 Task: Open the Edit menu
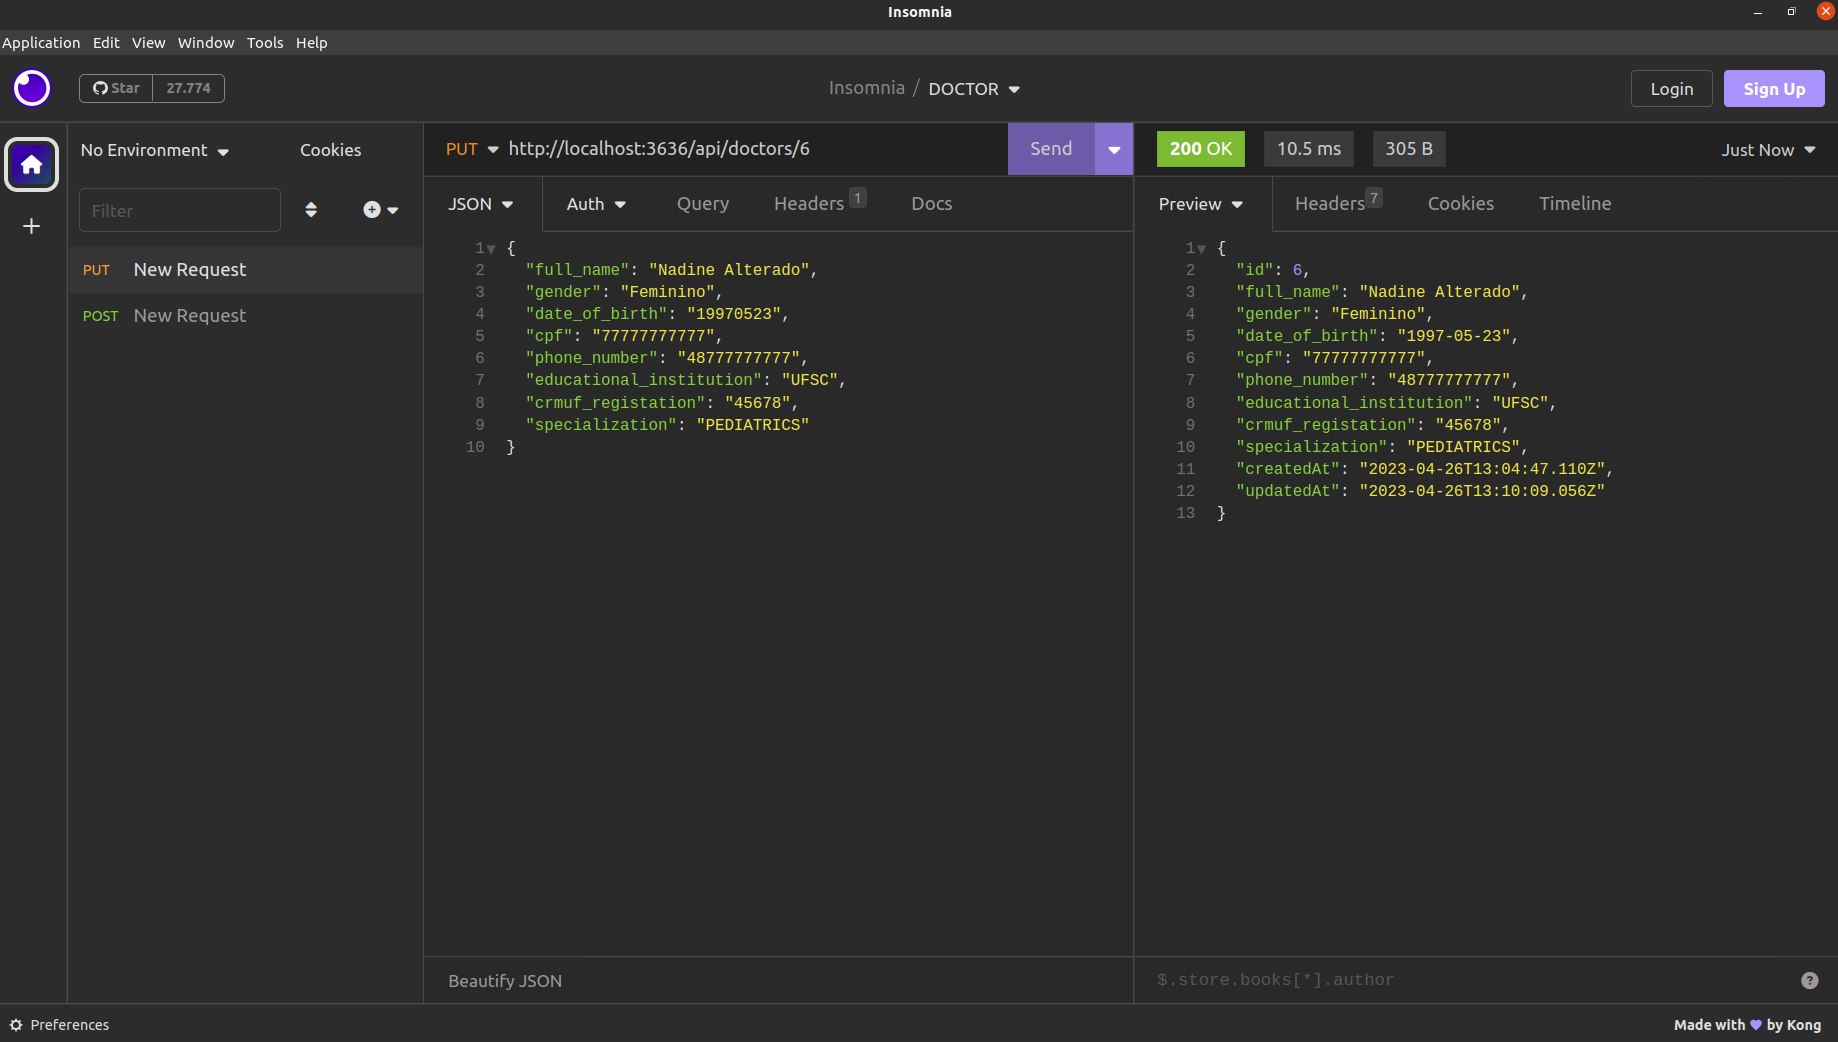[x=106, y=43]
